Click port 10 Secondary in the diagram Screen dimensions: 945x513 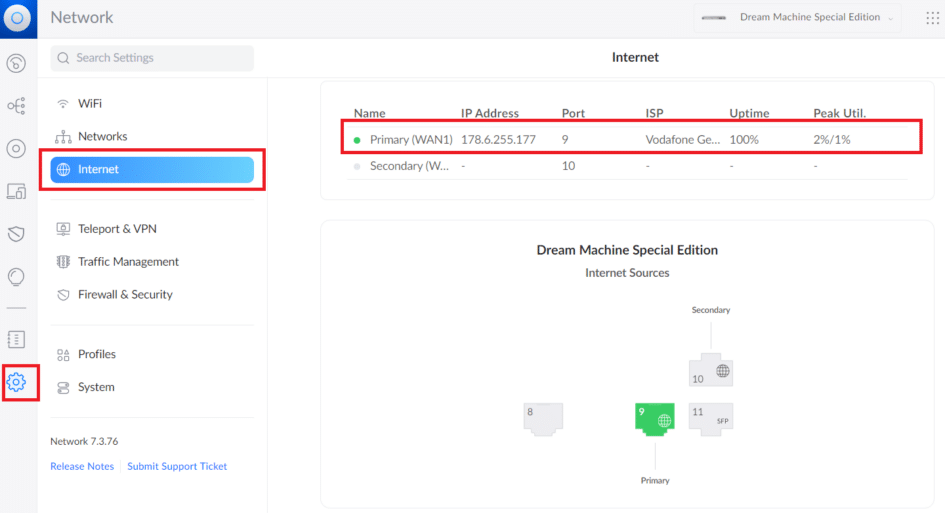711,372
